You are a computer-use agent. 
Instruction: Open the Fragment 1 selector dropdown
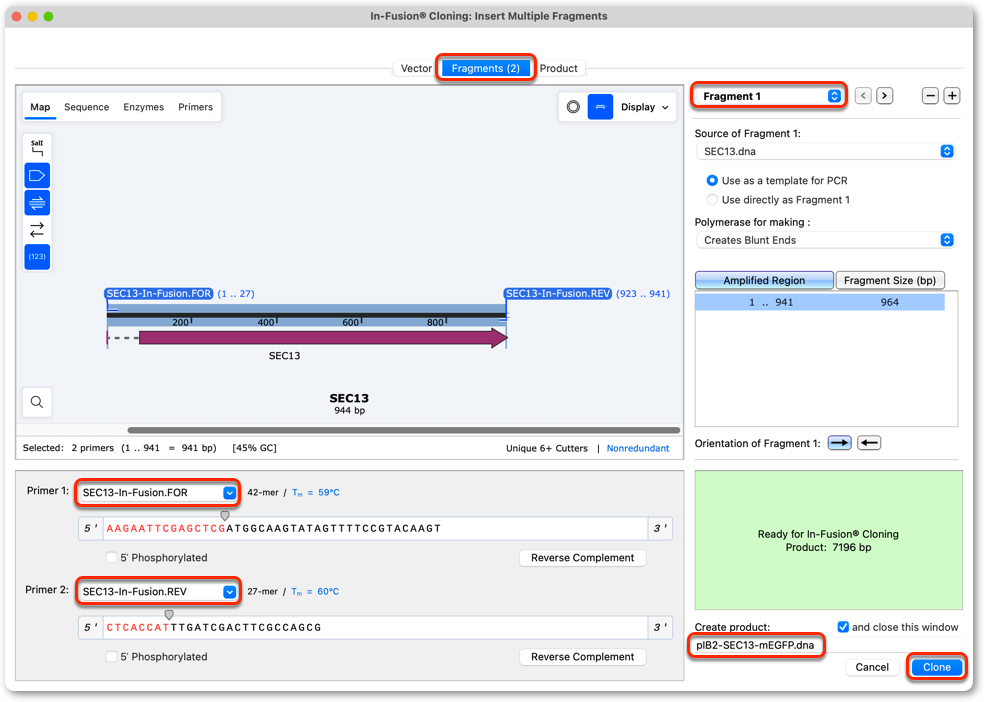769,96
